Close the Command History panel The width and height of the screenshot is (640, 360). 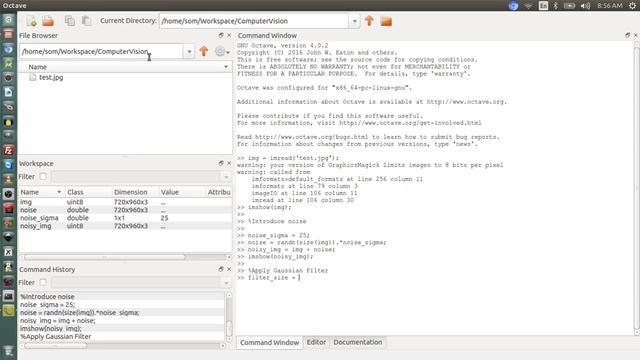(229, 269)
